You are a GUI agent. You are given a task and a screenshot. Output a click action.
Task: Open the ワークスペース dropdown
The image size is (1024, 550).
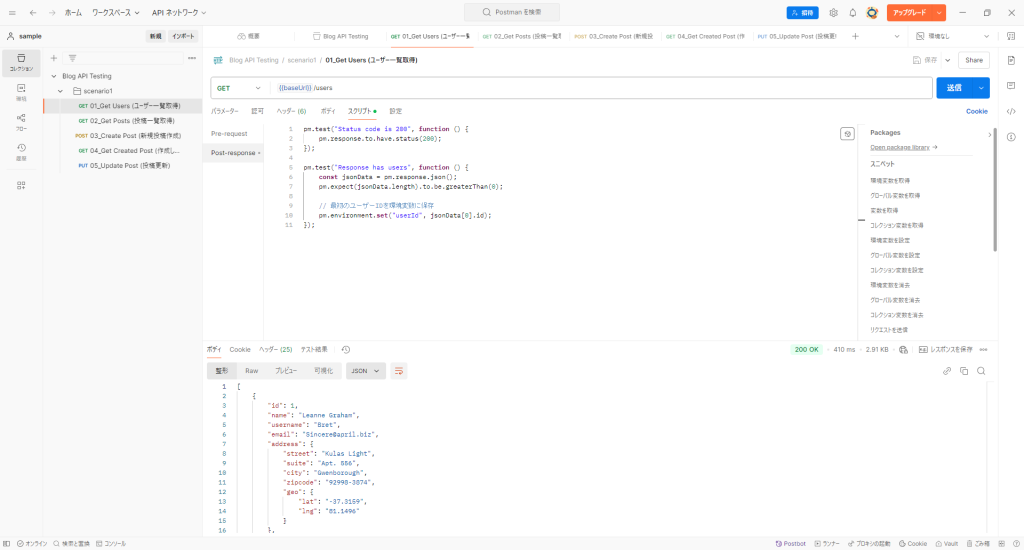click(x=116, y=12)
